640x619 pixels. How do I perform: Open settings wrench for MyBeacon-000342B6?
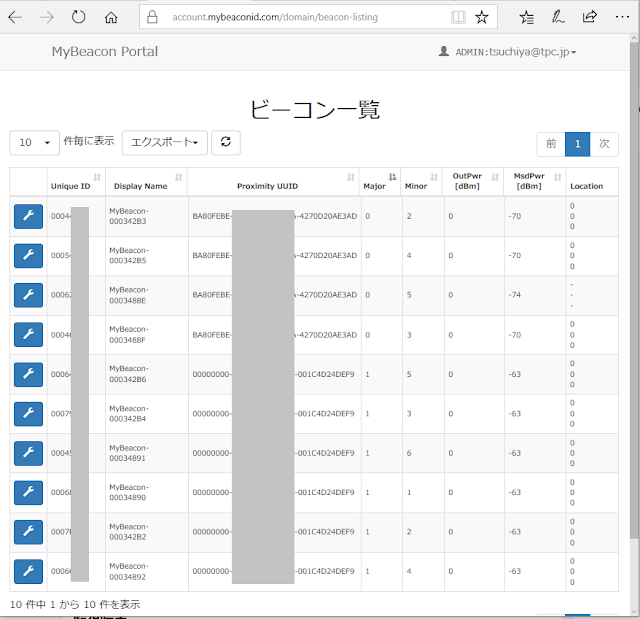click(28, 374)
